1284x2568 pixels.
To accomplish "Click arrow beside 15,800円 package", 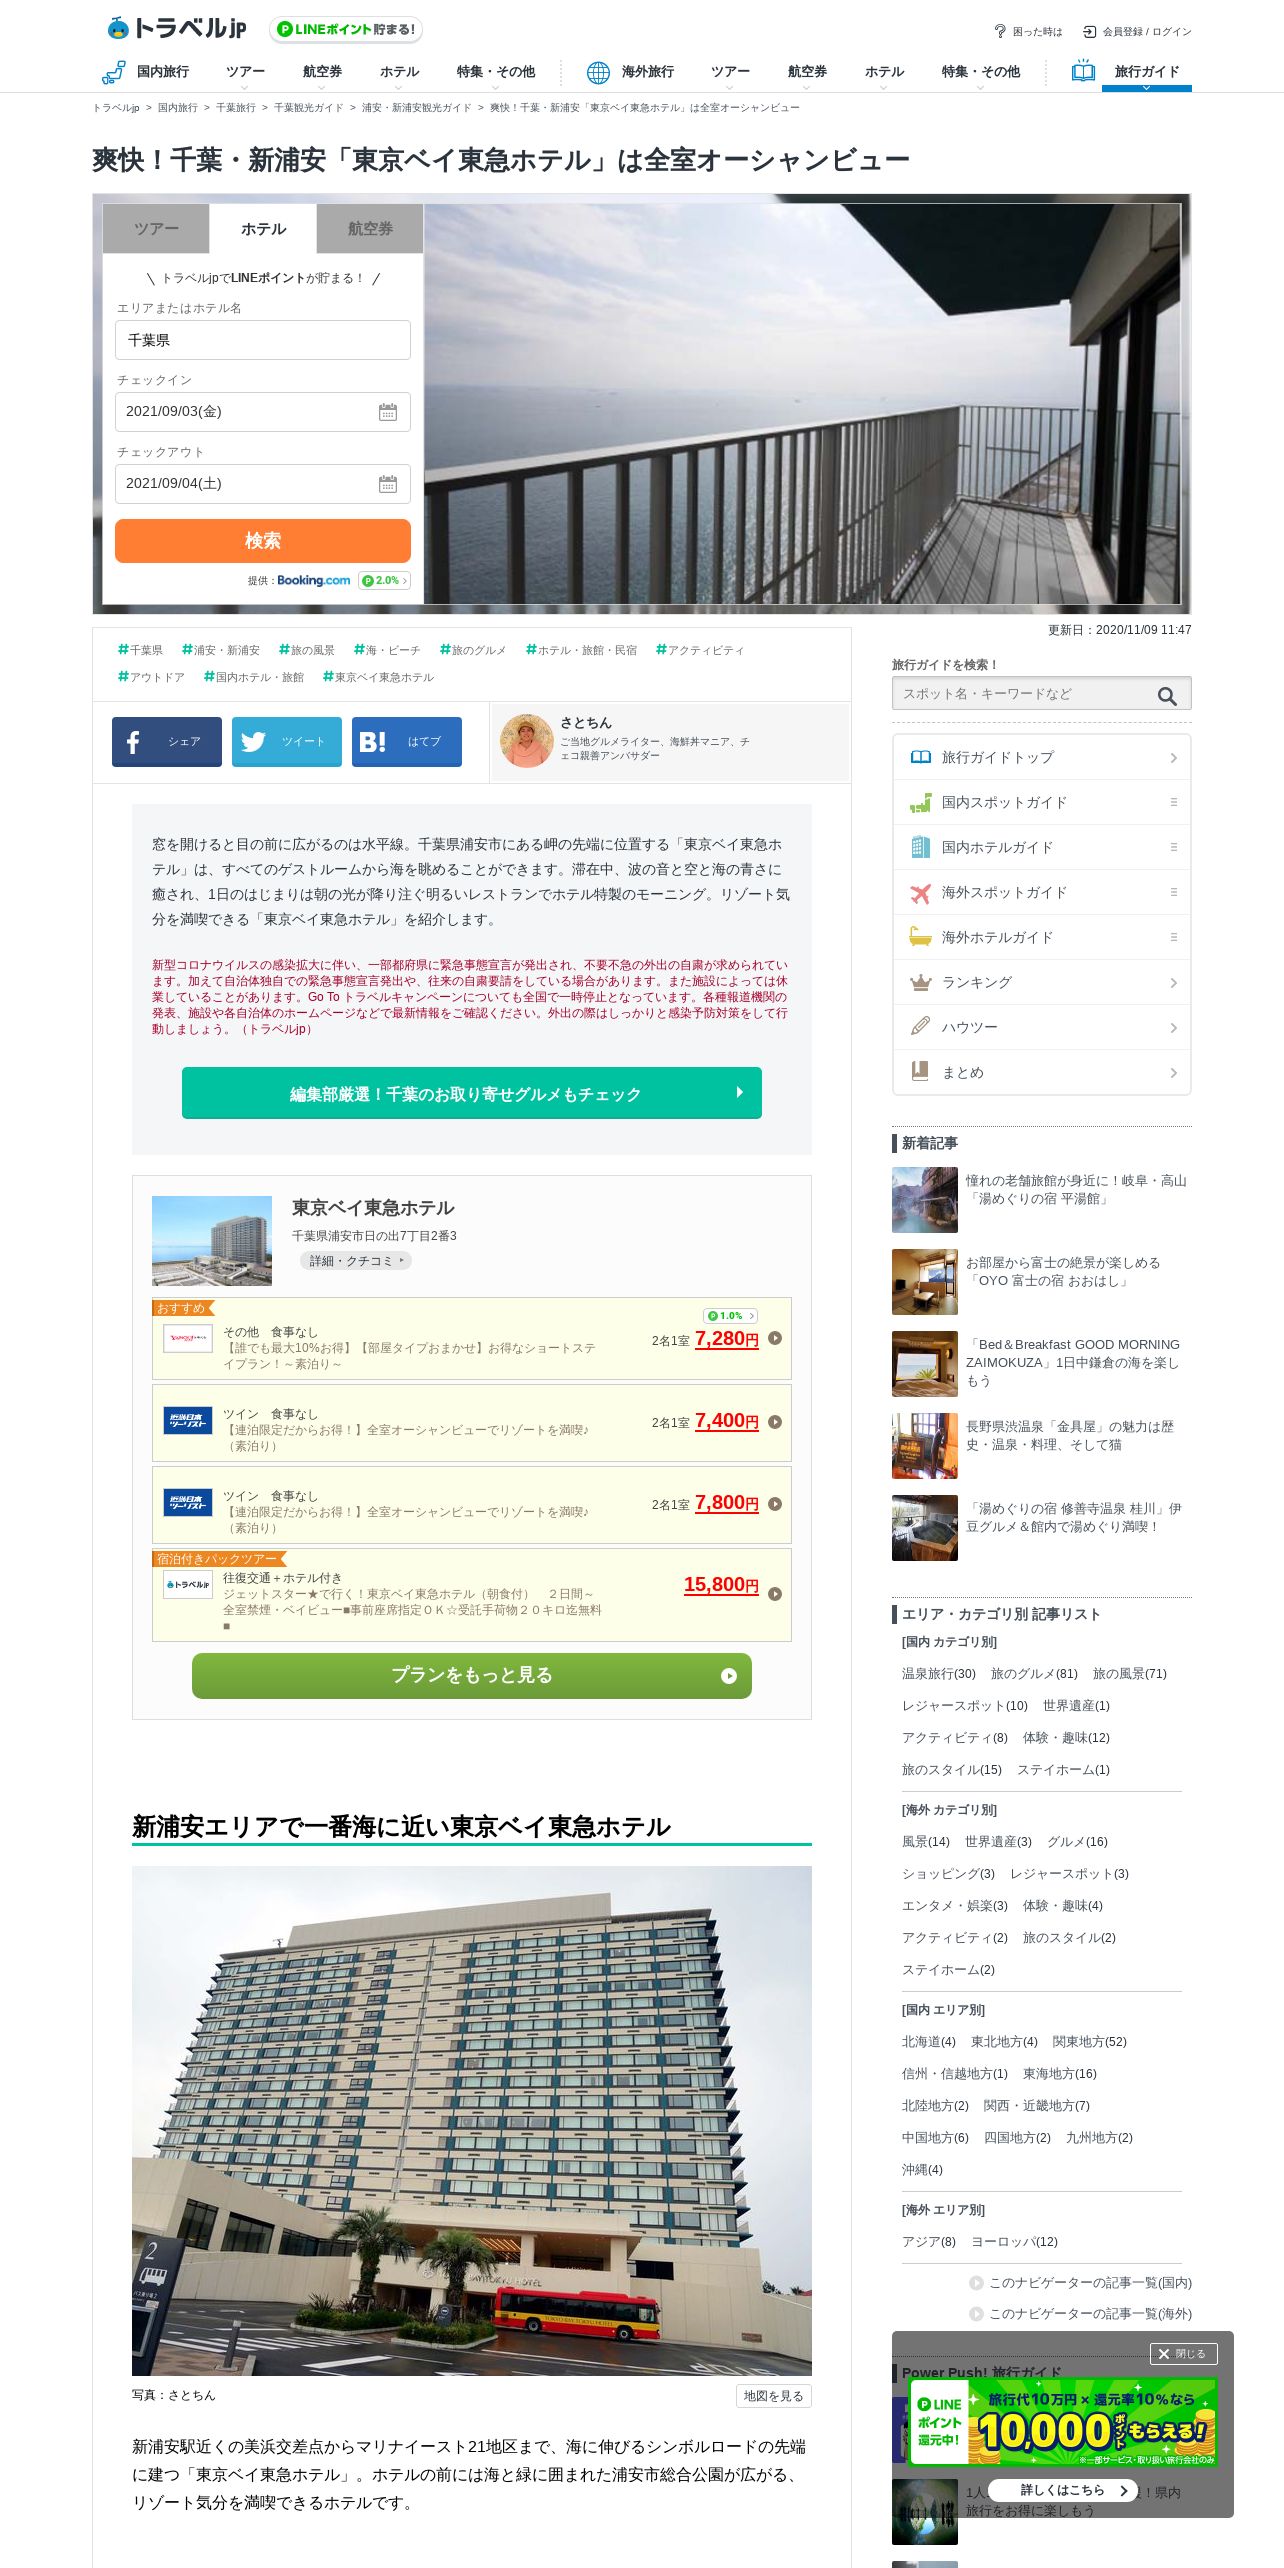I will pyautogui.click(x=775, y=1594).
